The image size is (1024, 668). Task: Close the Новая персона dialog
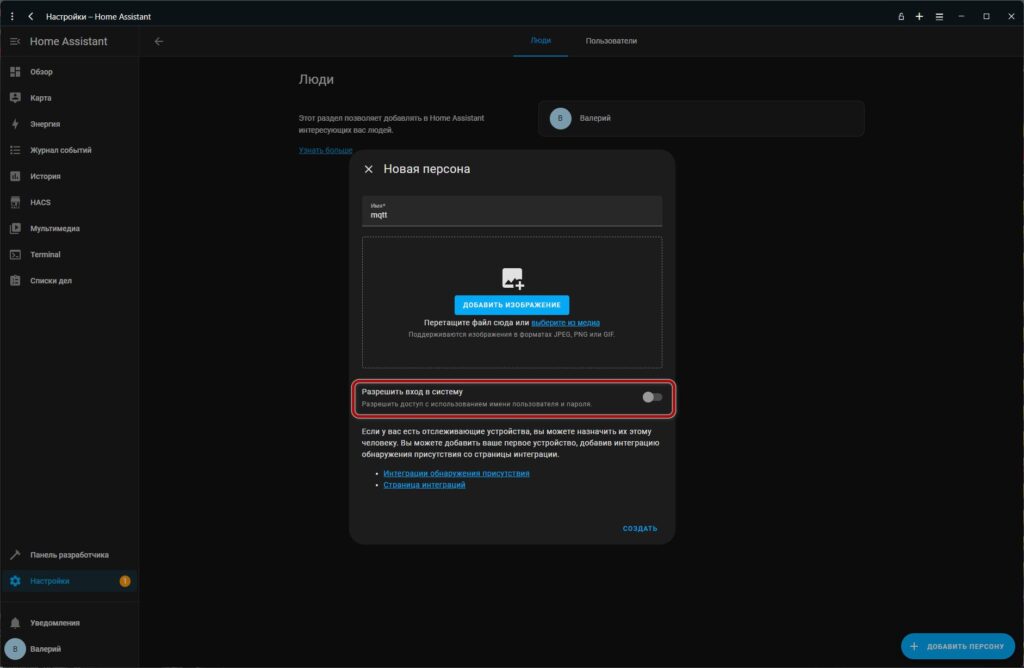pyautogui.click(x=368, y=170)
